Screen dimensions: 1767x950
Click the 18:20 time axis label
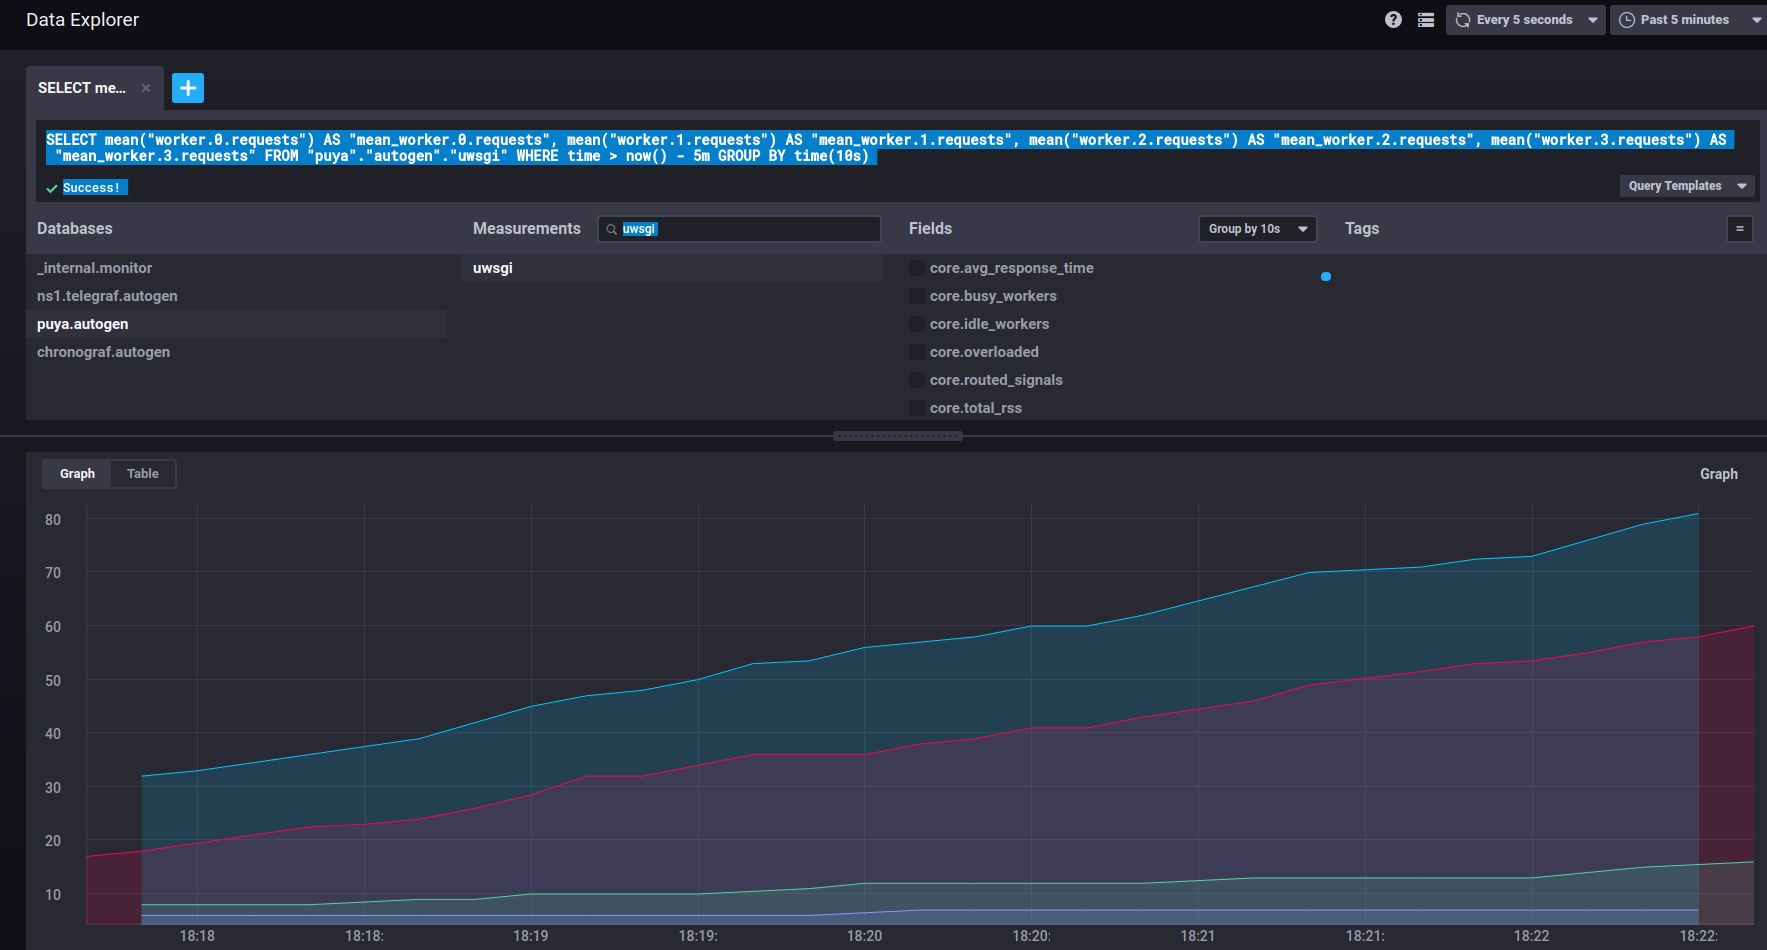coord(864,936)
